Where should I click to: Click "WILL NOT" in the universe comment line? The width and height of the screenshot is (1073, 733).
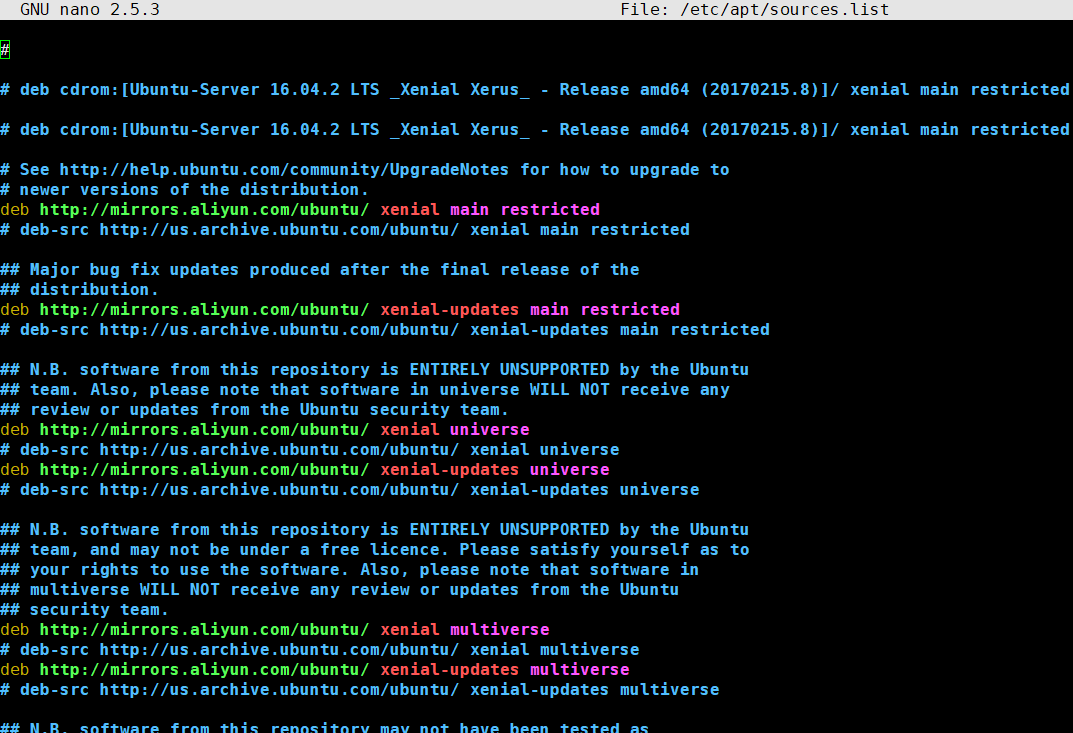click(x=569, y=389)
